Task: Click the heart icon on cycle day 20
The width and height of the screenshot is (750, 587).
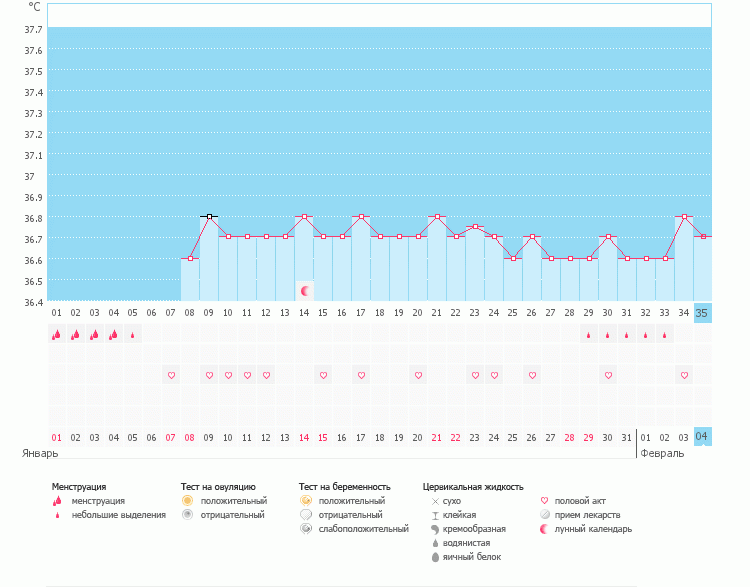Action: [x=418, y=375]
